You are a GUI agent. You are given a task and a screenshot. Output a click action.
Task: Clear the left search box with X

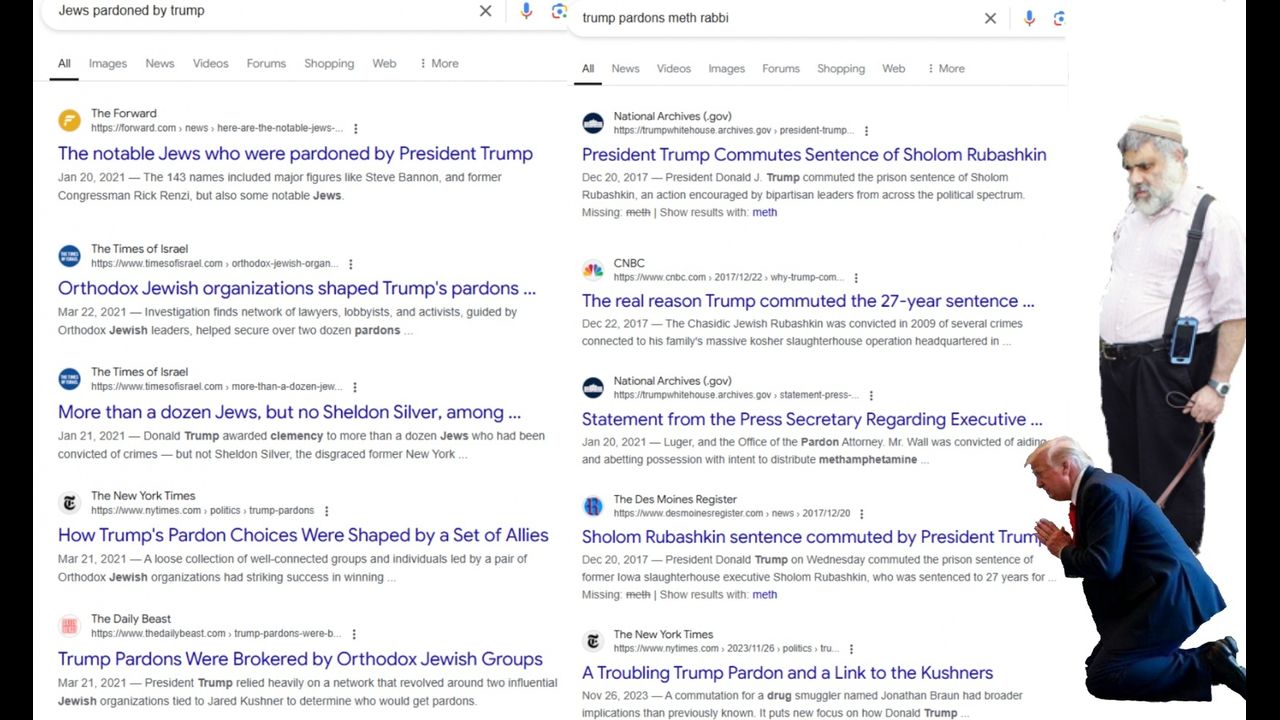click(485, 11)
